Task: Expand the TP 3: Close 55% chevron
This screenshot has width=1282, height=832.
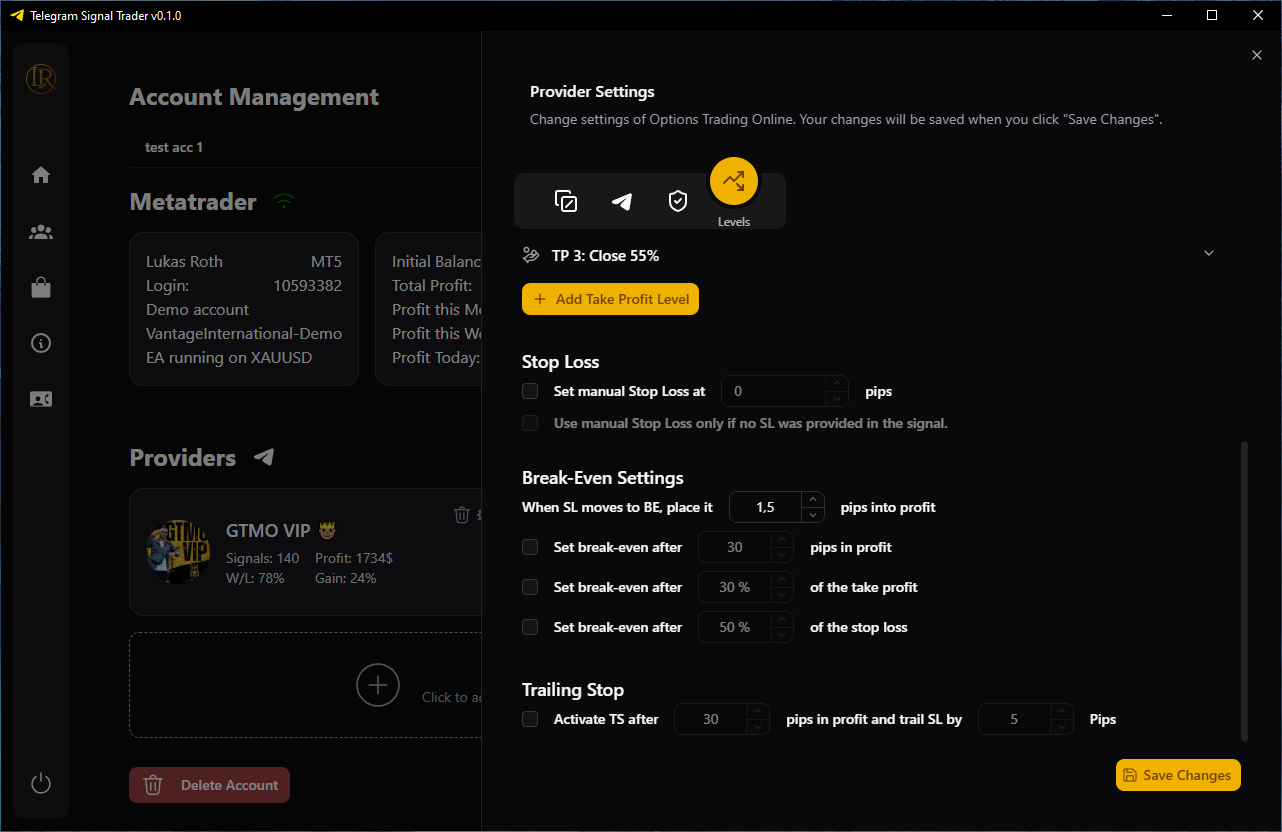Action: click(1209, 253)
